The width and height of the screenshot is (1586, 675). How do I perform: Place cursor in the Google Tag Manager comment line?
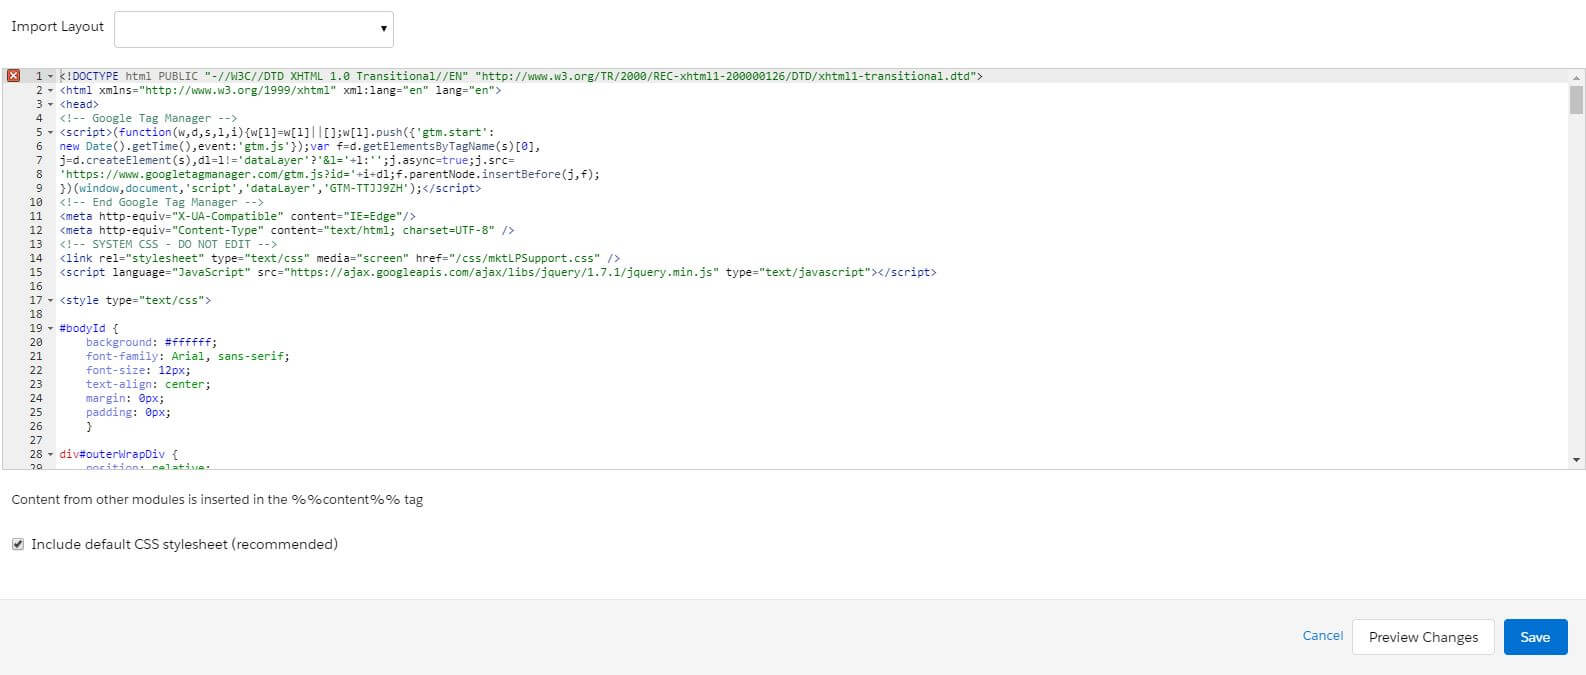pos(148,118)
